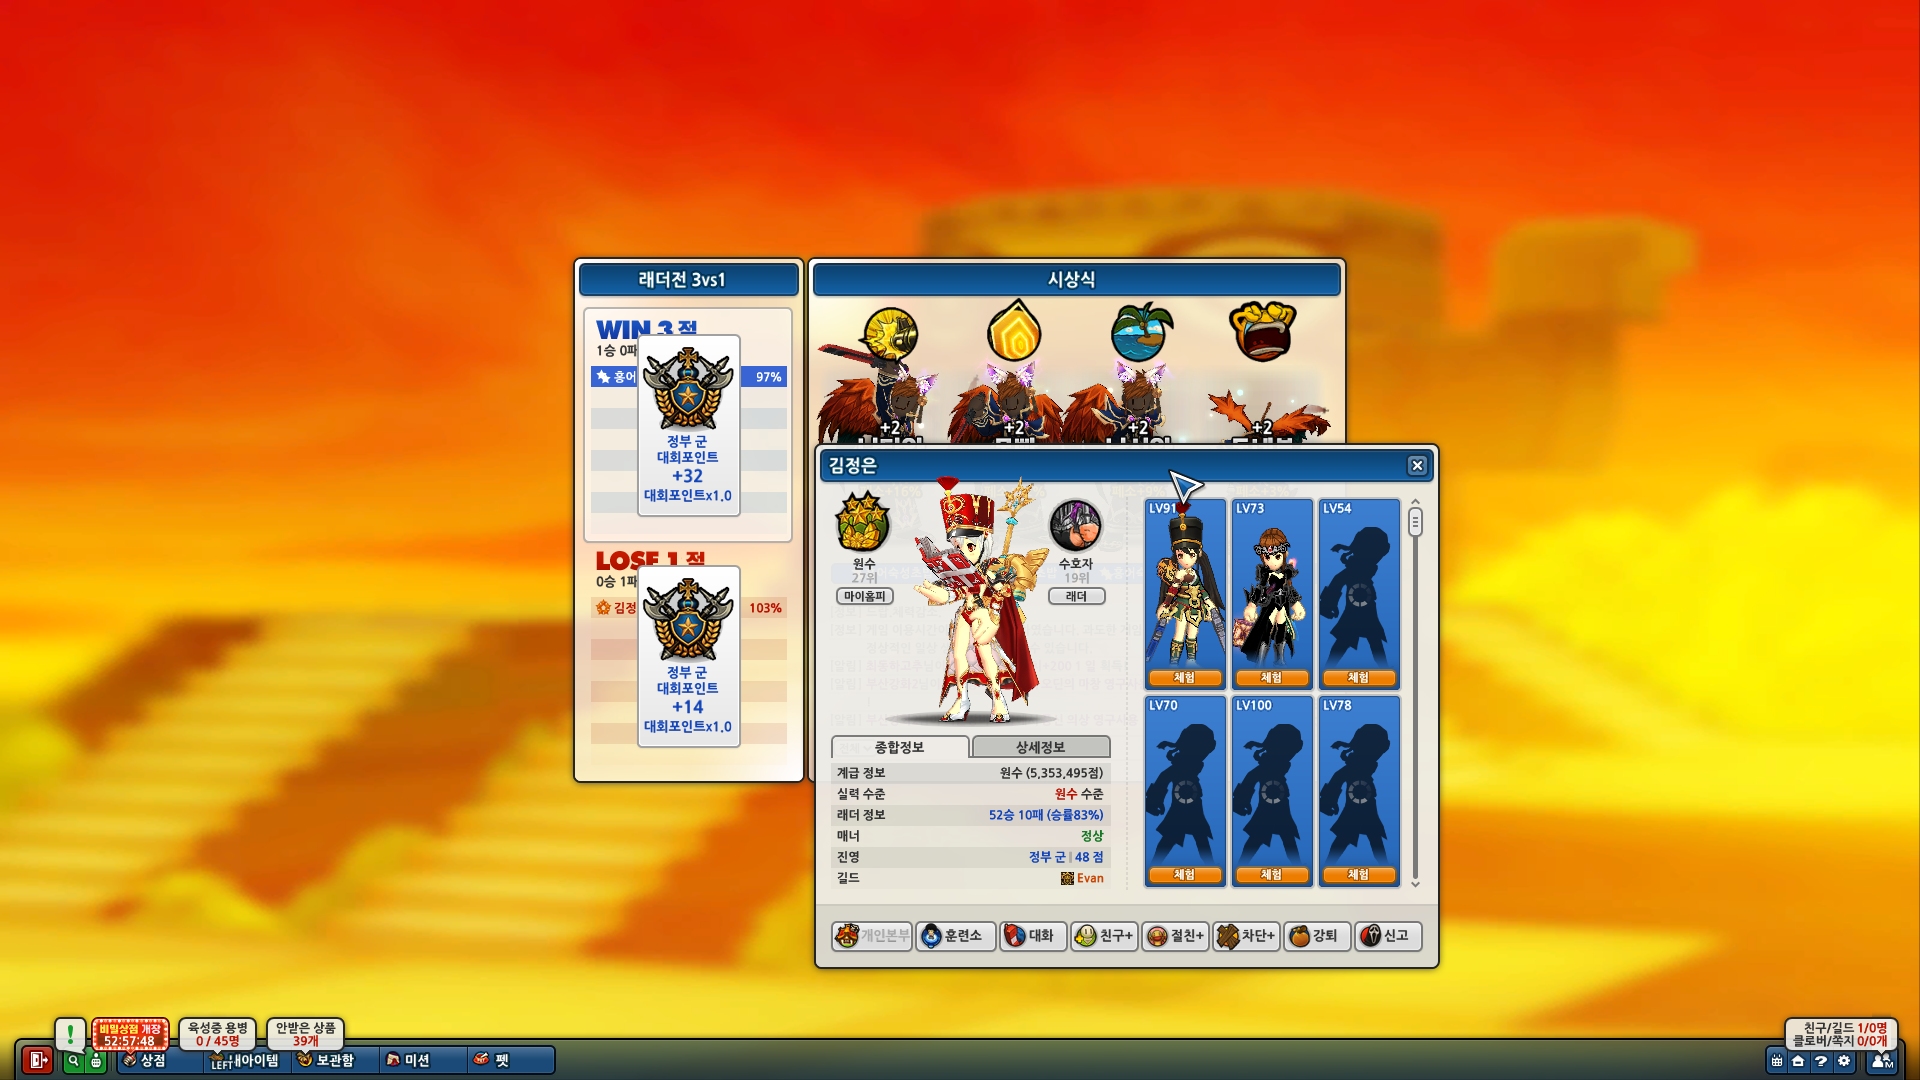1920x1080 pixels.
Task: Click the 육성중 용병 0/45명 bubble
Action: pos(217,1034)
